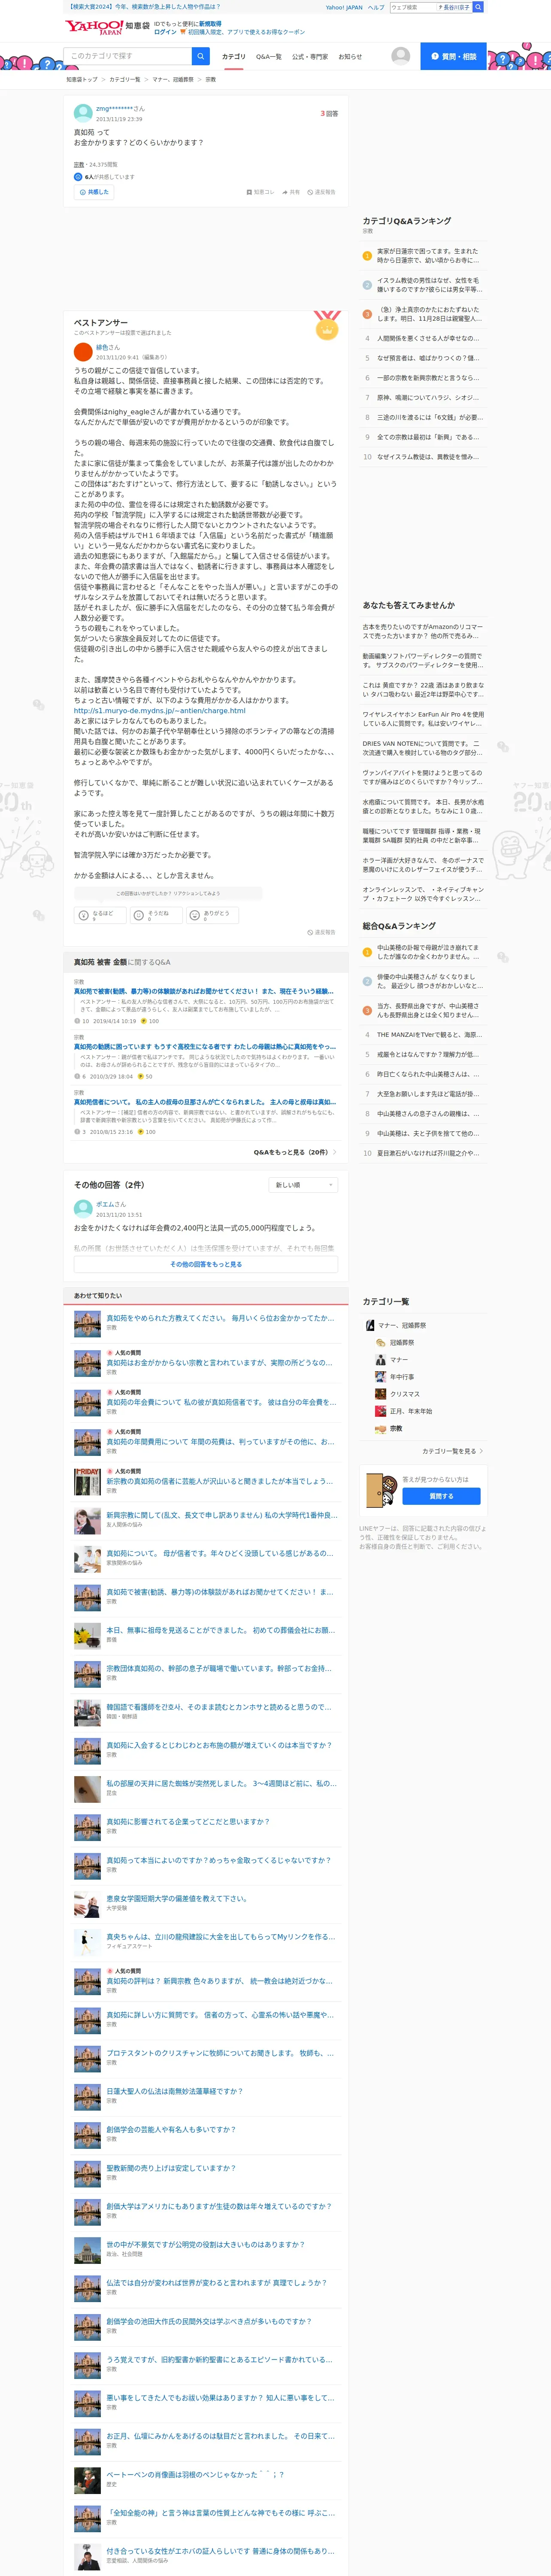Screen dimensions: 551x2576
Task: Click the 年中行事 category icon
Action: click(381, 1377)
